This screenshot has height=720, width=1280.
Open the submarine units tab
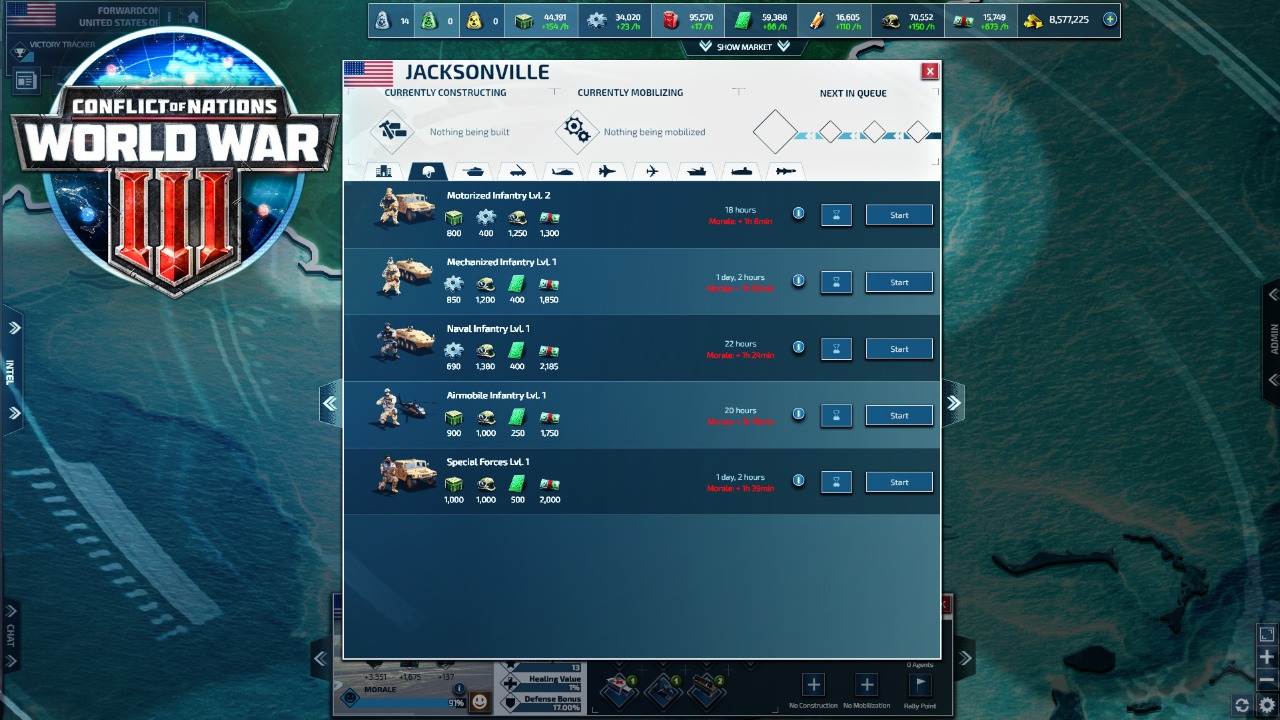coord(741,171)
